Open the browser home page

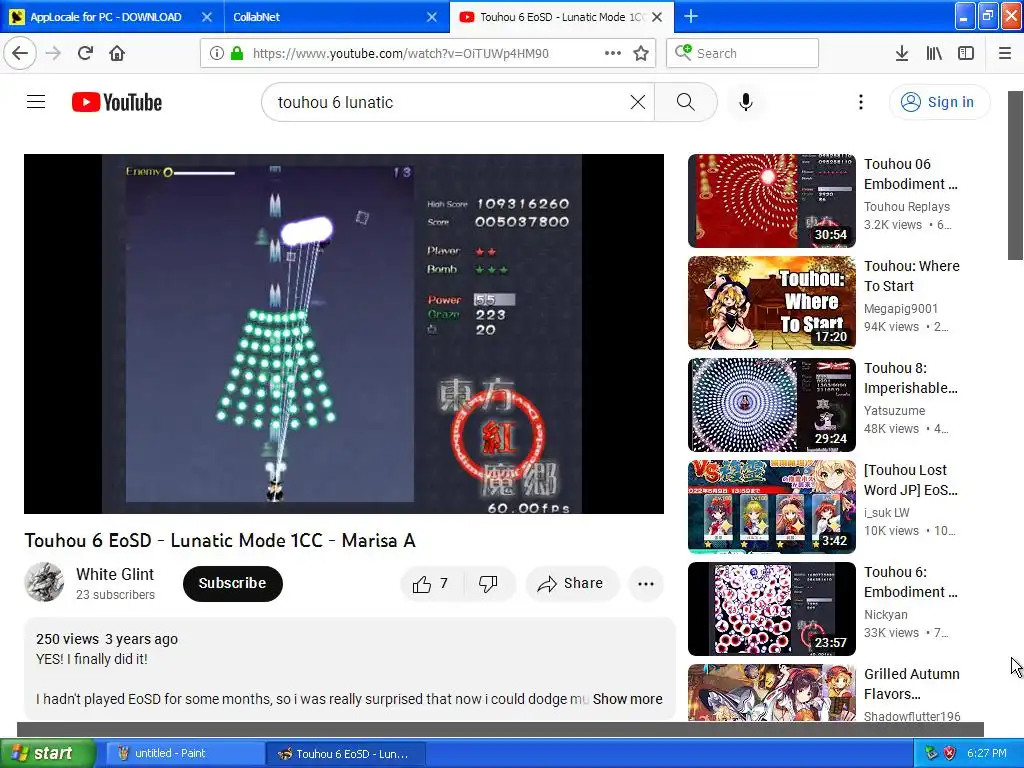click(117, 53)
